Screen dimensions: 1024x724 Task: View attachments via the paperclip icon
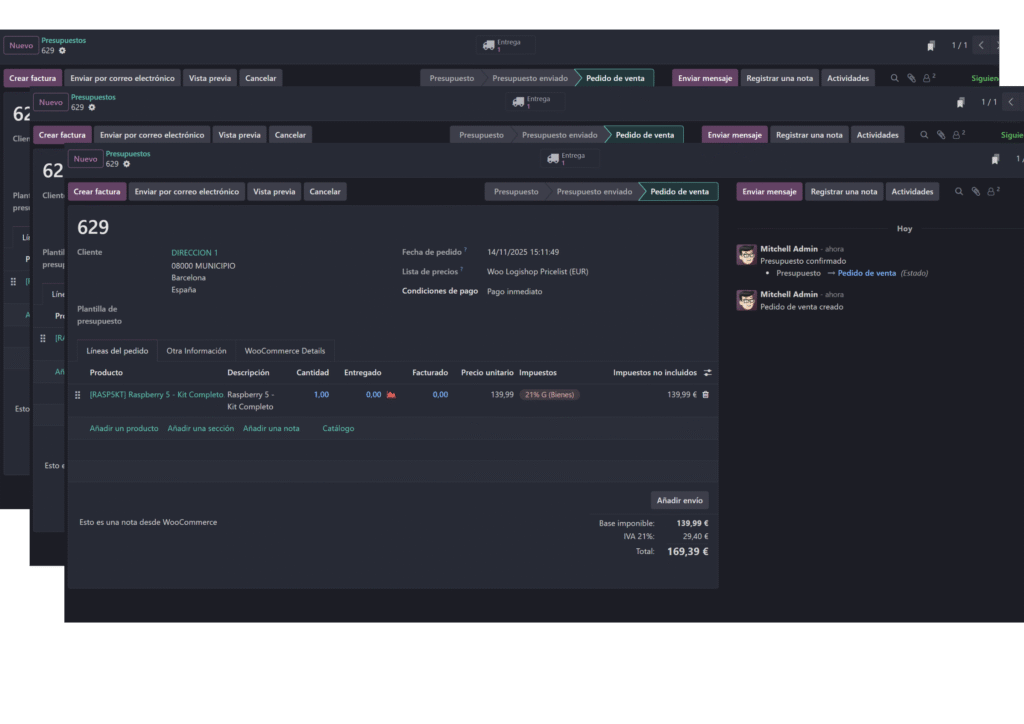pos(976,191)
